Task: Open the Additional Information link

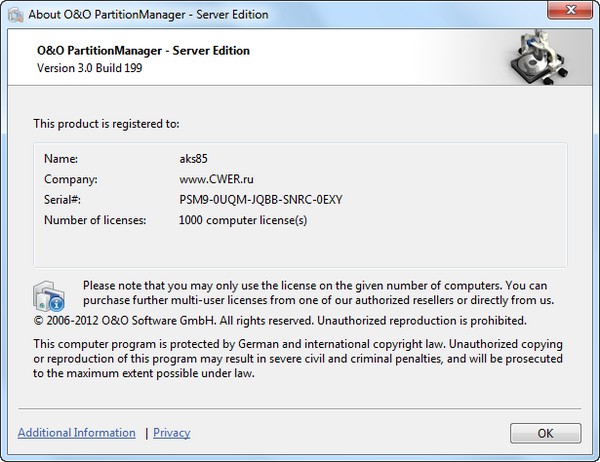Action: 77,433
